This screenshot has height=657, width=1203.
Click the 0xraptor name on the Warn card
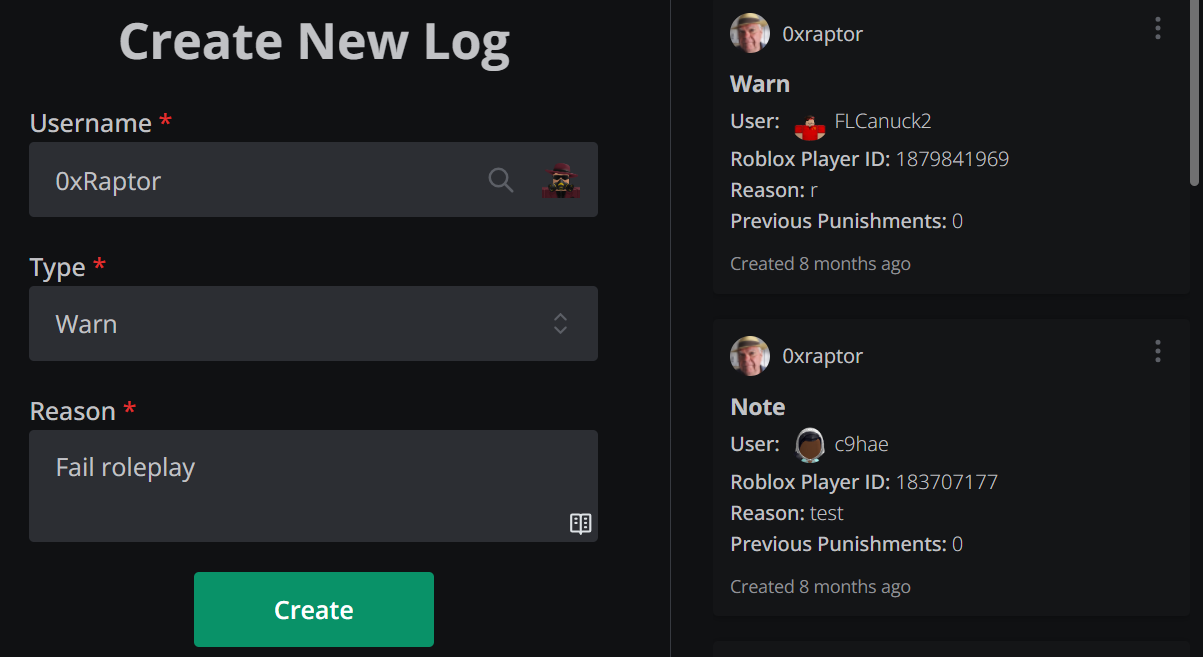[822, 32]
